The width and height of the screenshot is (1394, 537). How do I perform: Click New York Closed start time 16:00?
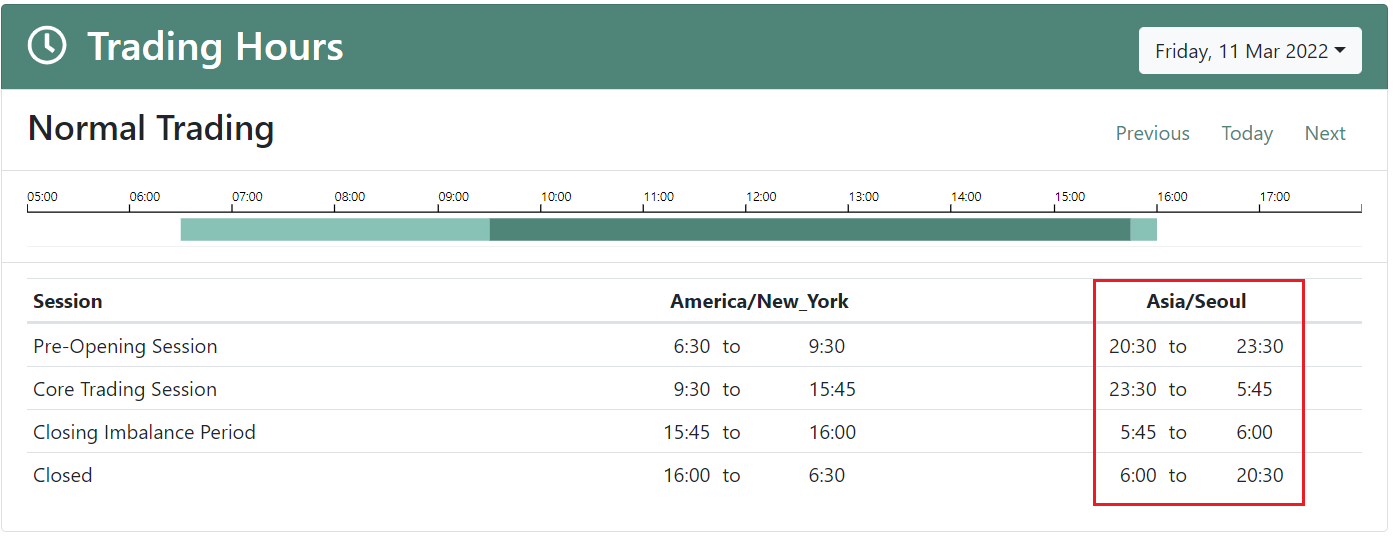pyautogui.click(x=687, y=476)
